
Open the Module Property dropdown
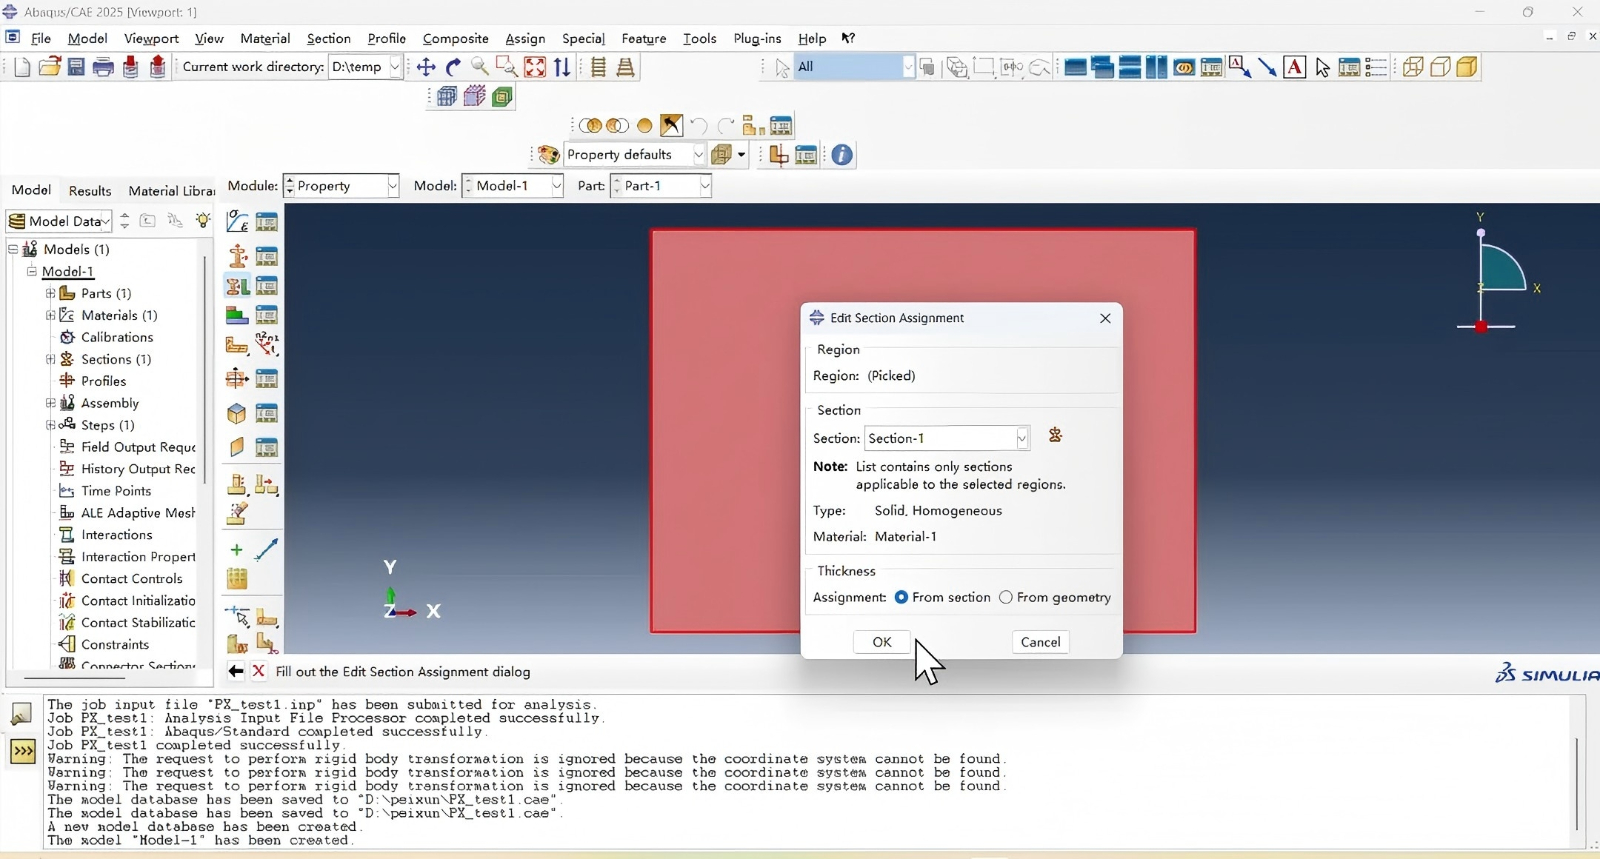[x=392, y=186]
